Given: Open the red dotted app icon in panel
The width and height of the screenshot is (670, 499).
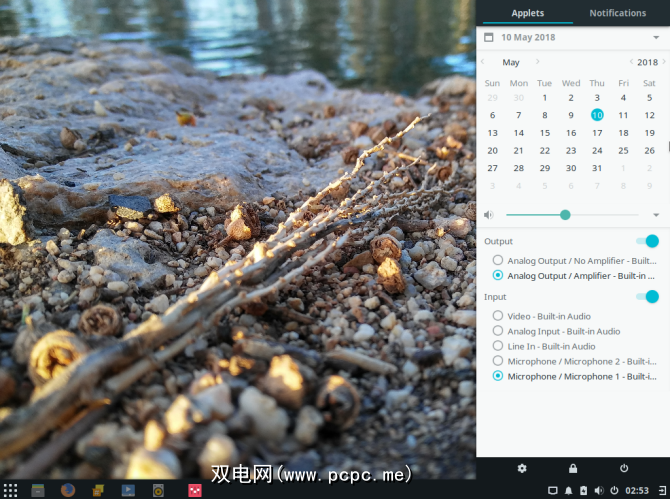Looking at the screenshot, I should point(195,490).
